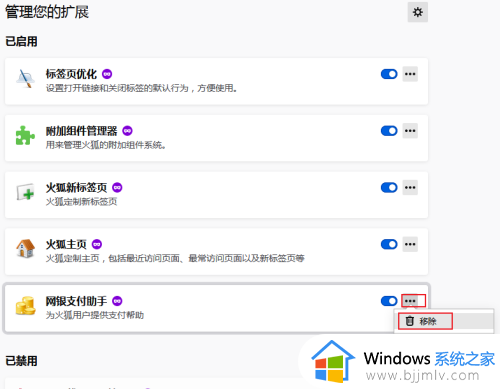Click the green puzzle icon of 附加组件管理器
Viewport: 500px width, 389px height.
pos(25,135)
